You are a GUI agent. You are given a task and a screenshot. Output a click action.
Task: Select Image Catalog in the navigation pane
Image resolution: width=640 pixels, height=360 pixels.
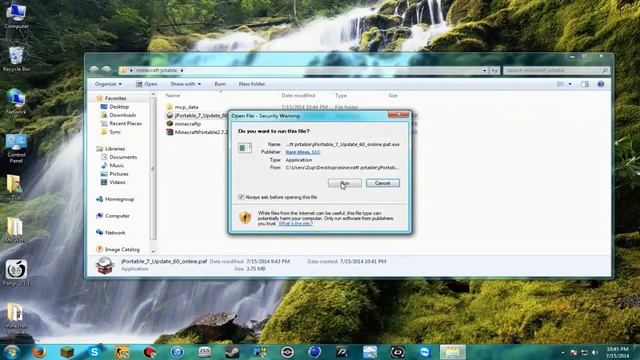tap(122, 249)
